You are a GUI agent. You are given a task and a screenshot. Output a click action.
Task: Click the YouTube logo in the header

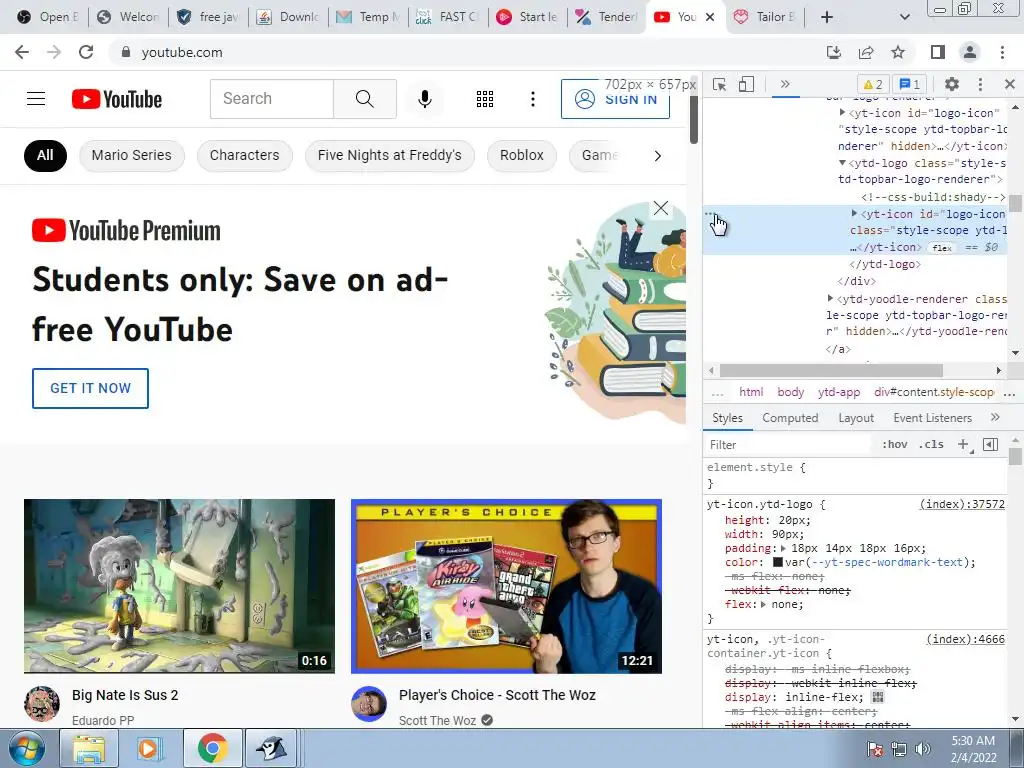click(117, 99)
